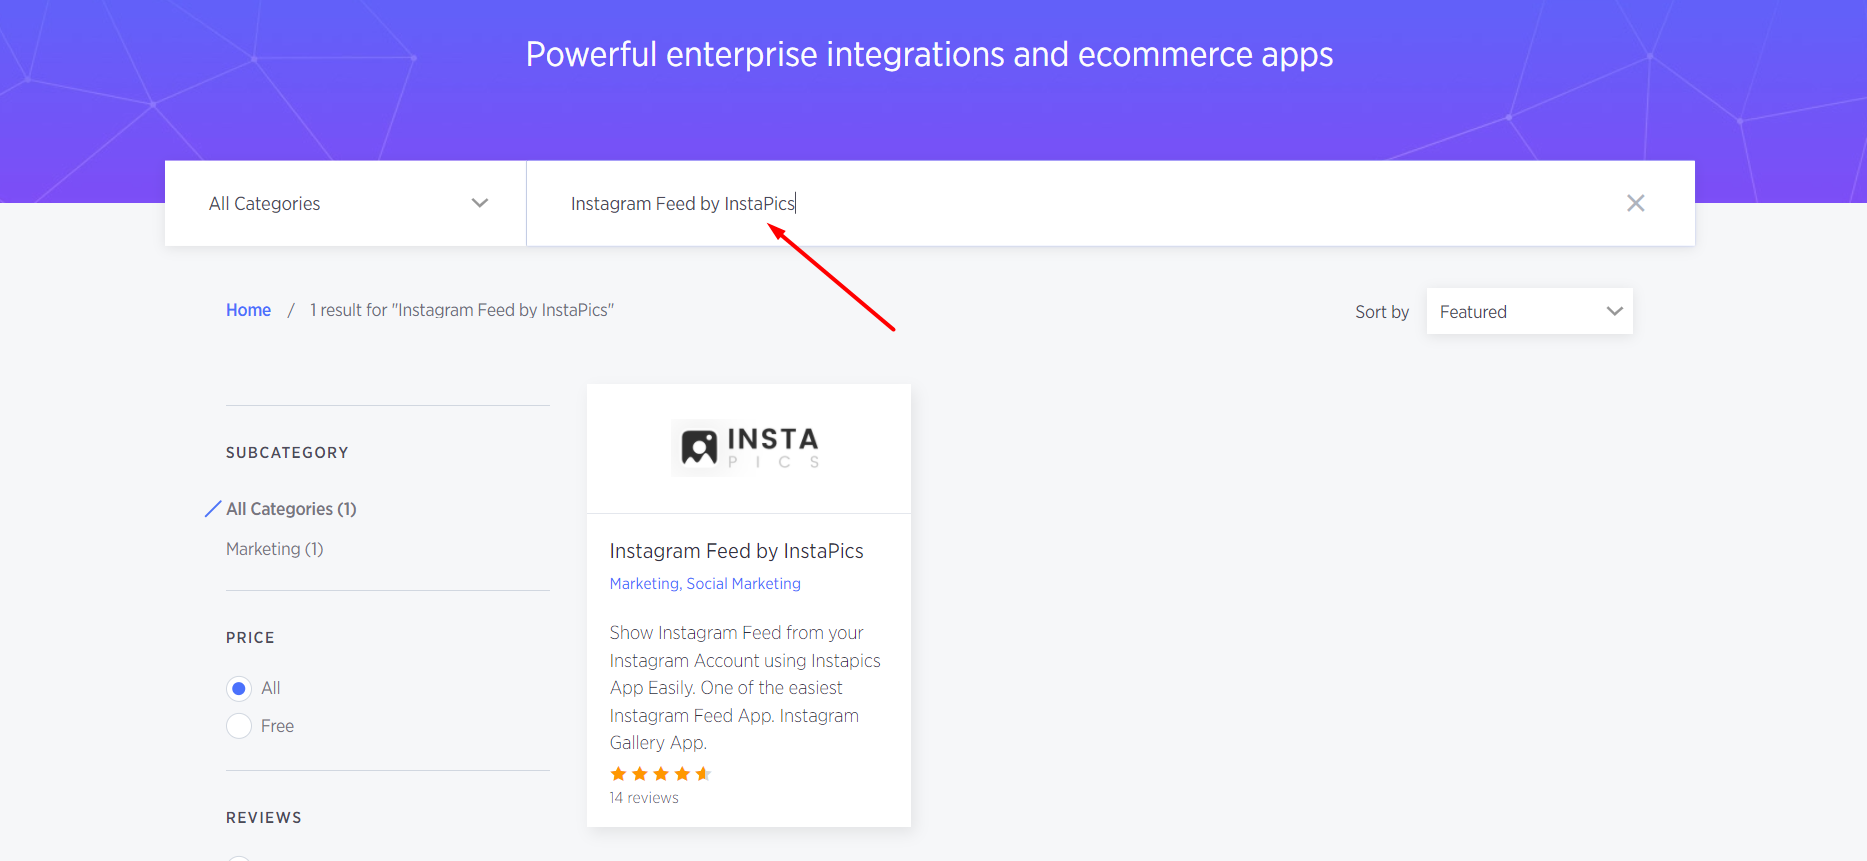This screenshot has width=1867, height=861.
Task: Select the All Categories (1) subcategory
Action: point(291,509)
